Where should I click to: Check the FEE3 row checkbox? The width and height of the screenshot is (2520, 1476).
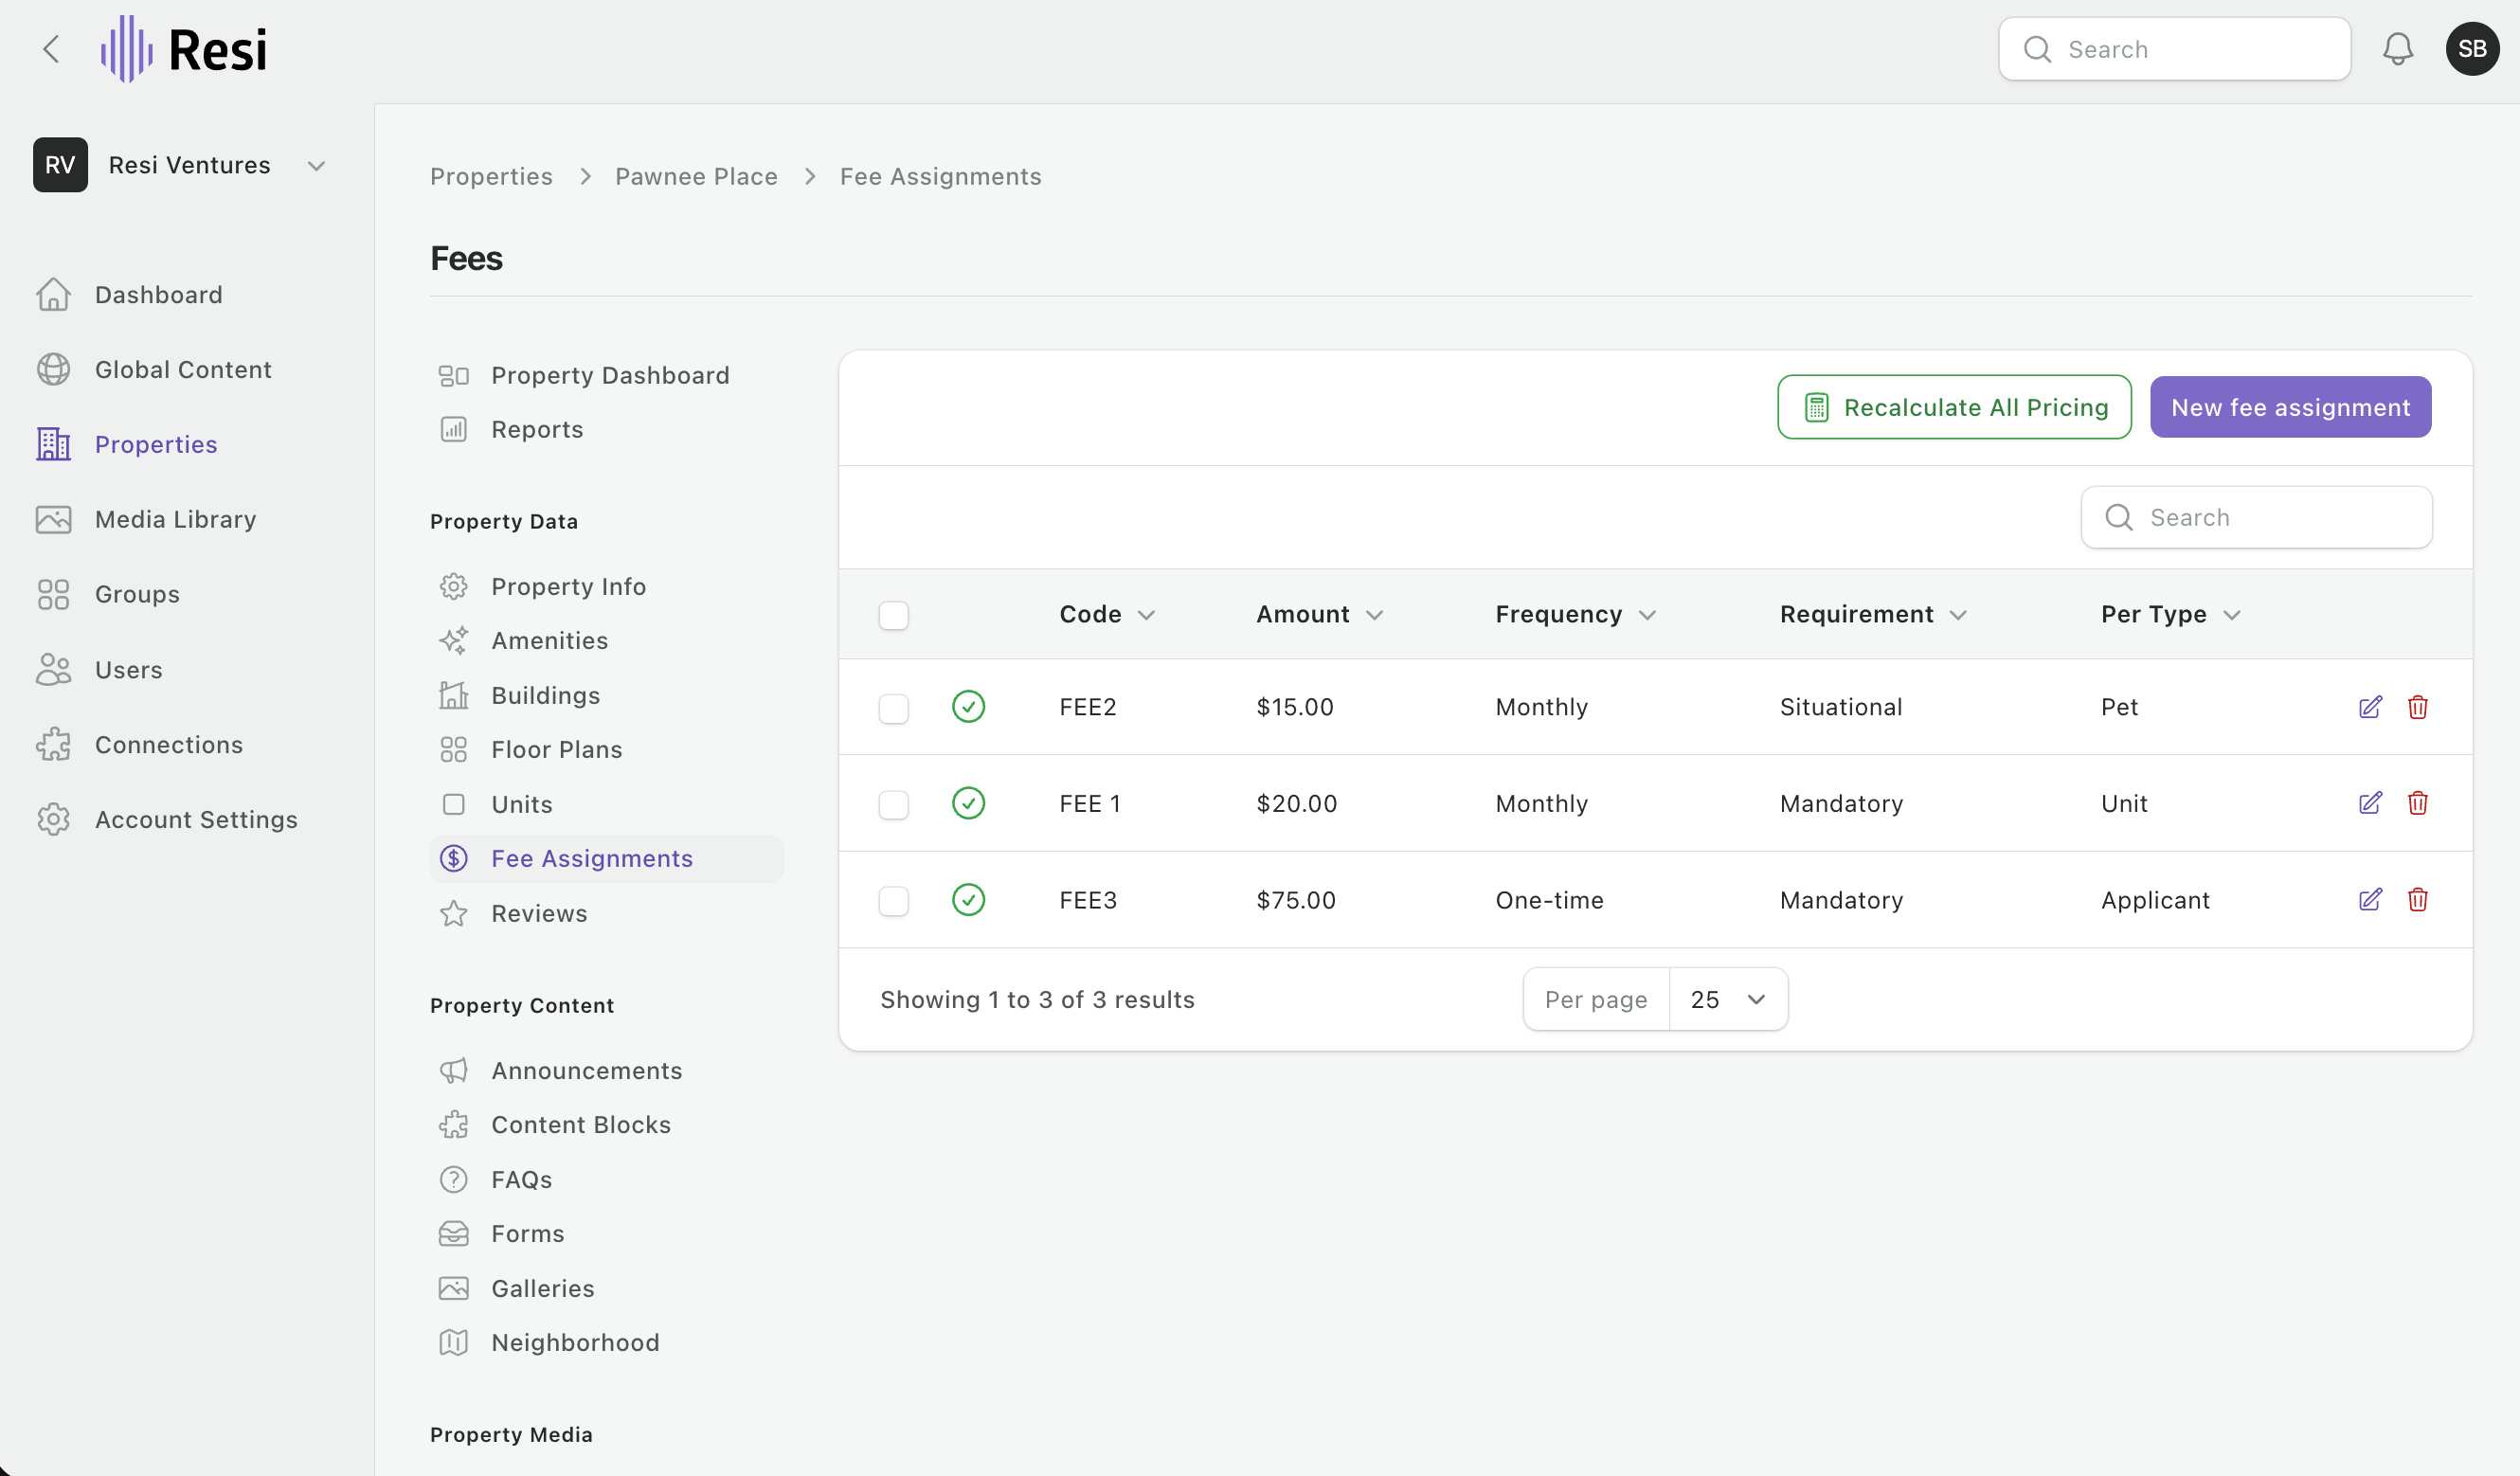coord(893,901)
